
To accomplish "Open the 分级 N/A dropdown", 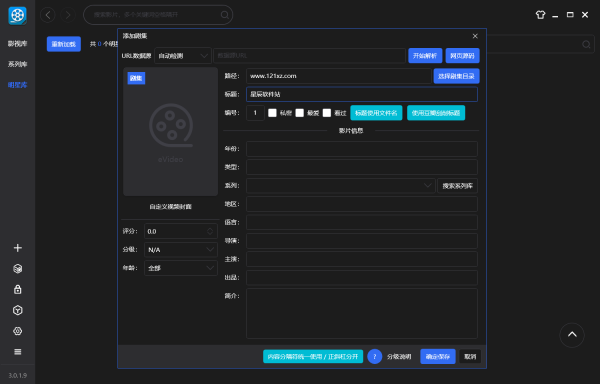I will pos(181,250).
